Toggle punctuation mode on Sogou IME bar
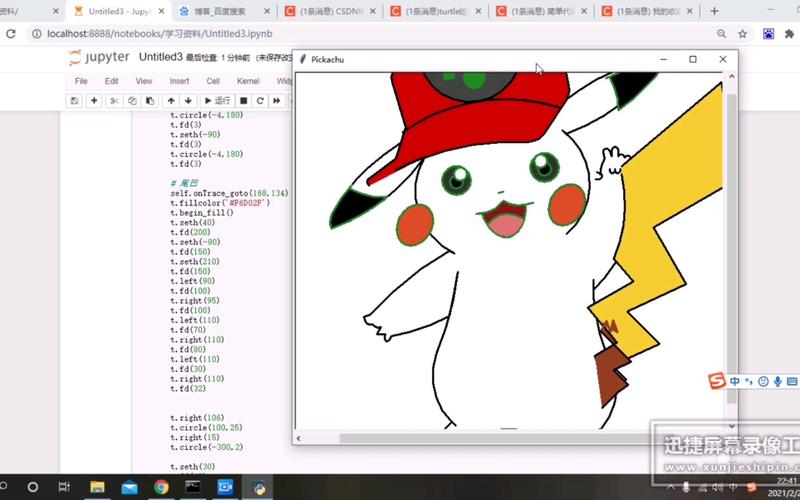Image resolution: width=800 pixels, height=500 pixels. pos(748,381)
